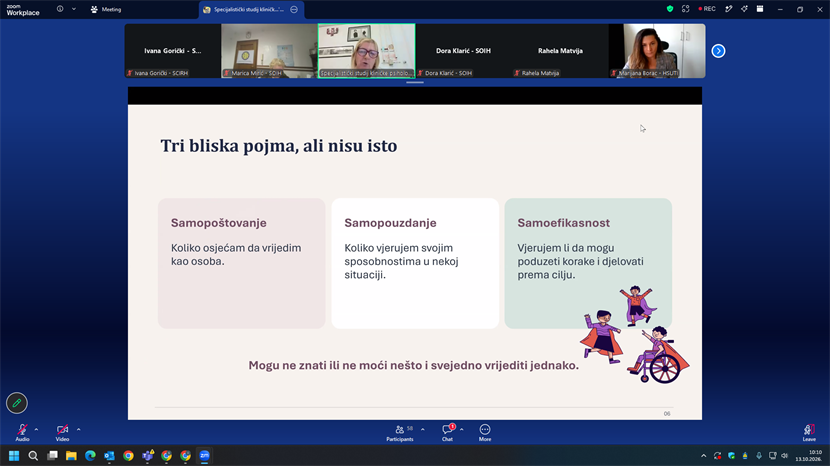Open the Participants panel

(400, 433)
